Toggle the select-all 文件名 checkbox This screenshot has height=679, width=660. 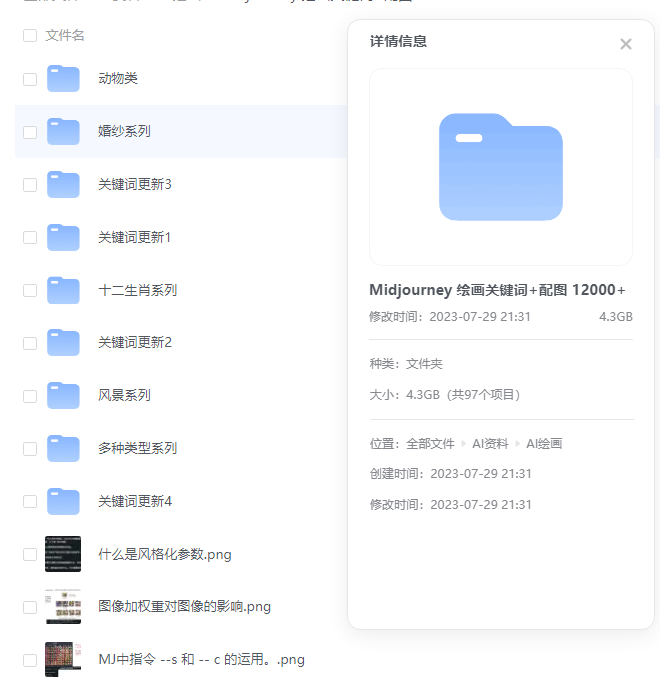point(30,36)
